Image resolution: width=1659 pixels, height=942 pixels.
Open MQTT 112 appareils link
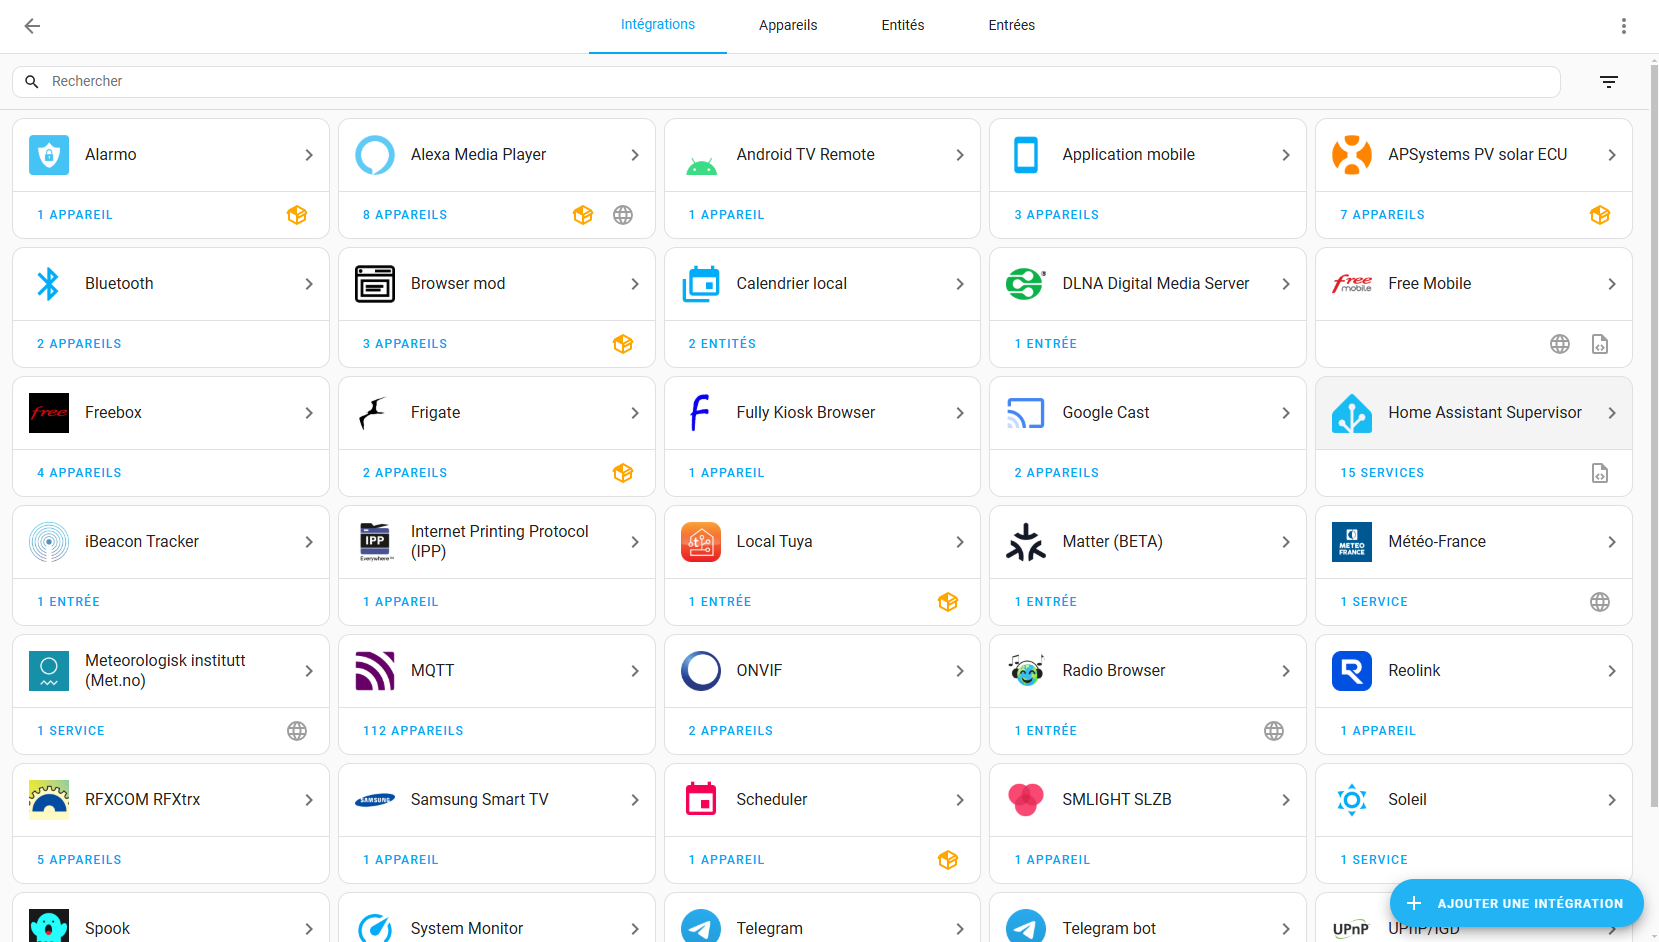413,731
